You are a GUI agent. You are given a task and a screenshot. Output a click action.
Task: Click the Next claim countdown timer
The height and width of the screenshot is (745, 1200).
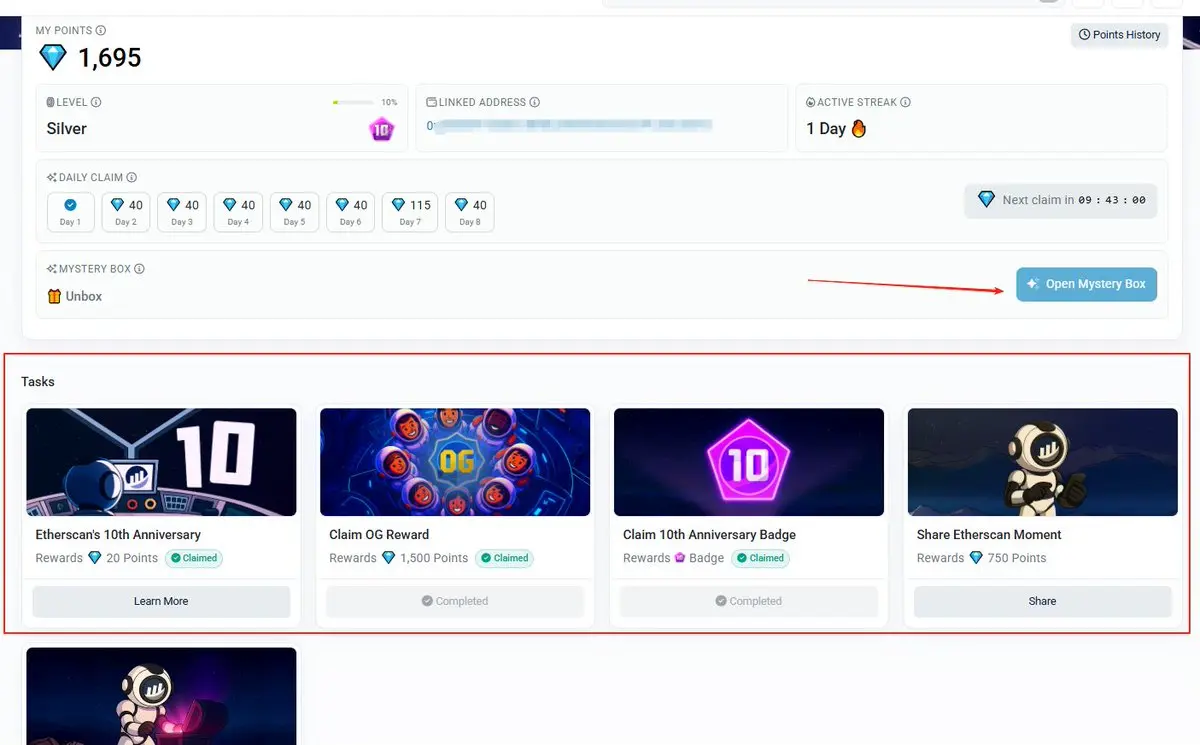pyautogui.click(x=1112, y=200)
